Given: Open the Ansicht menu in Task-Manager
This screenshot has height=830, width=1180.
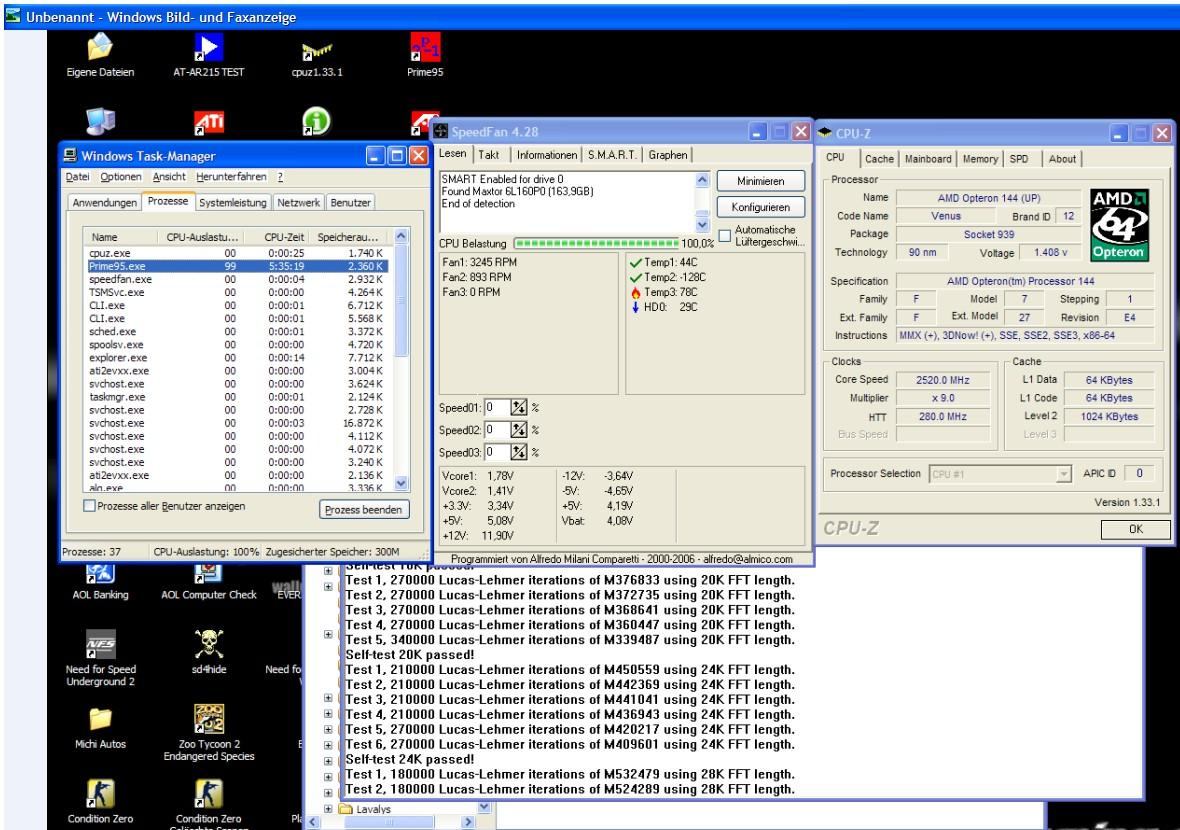Looking at the screenshot, I should pos(169,177).
